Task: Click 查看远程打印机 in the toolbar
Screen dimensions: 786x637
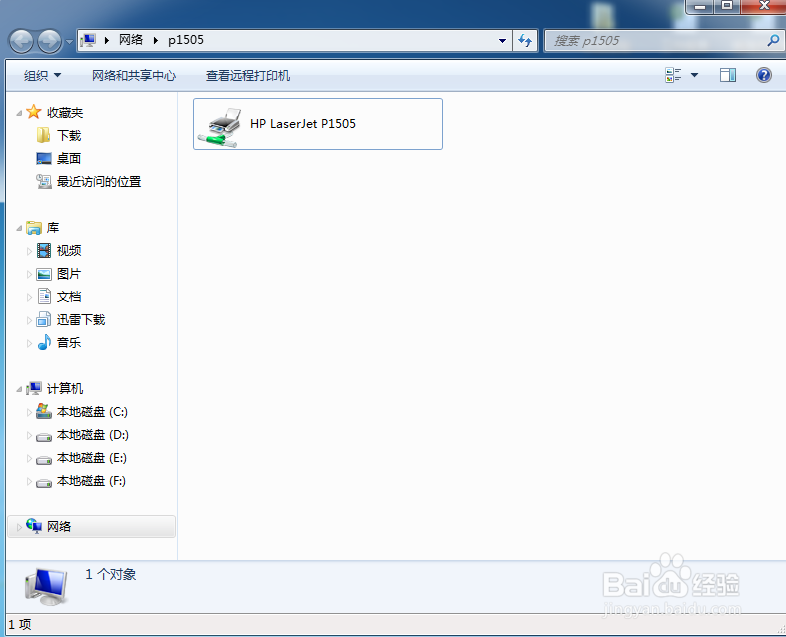Action: point(248,76)
